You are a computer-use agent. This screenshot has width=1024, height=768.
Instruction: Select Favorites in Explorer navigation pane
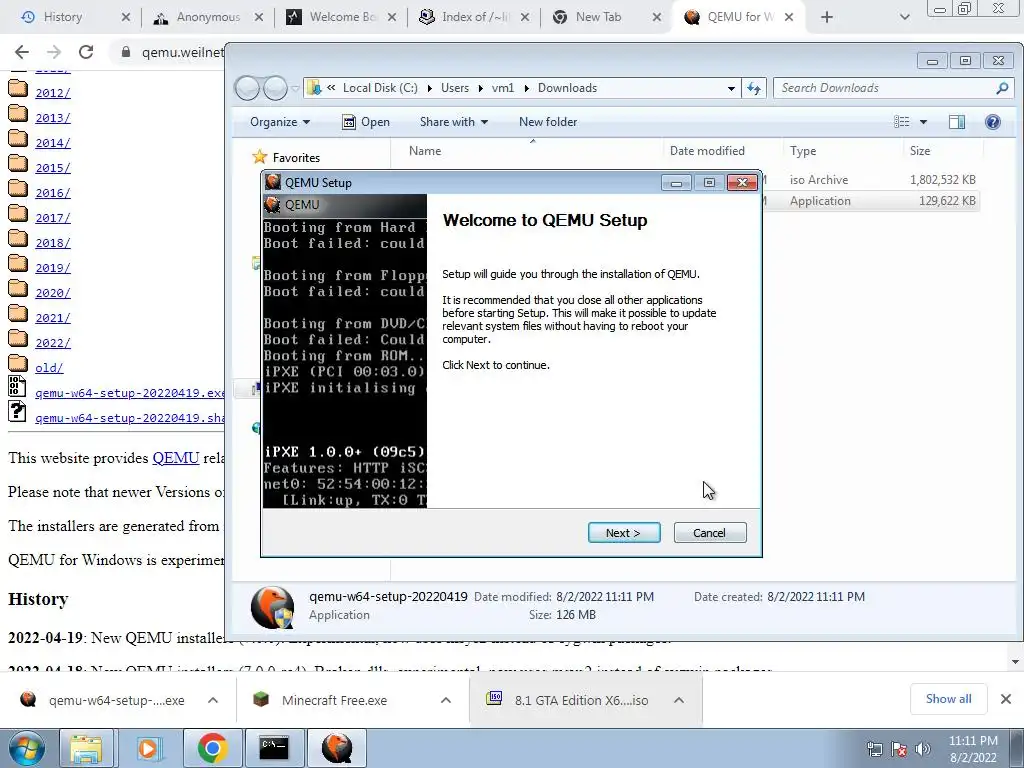tap(296, 157)
